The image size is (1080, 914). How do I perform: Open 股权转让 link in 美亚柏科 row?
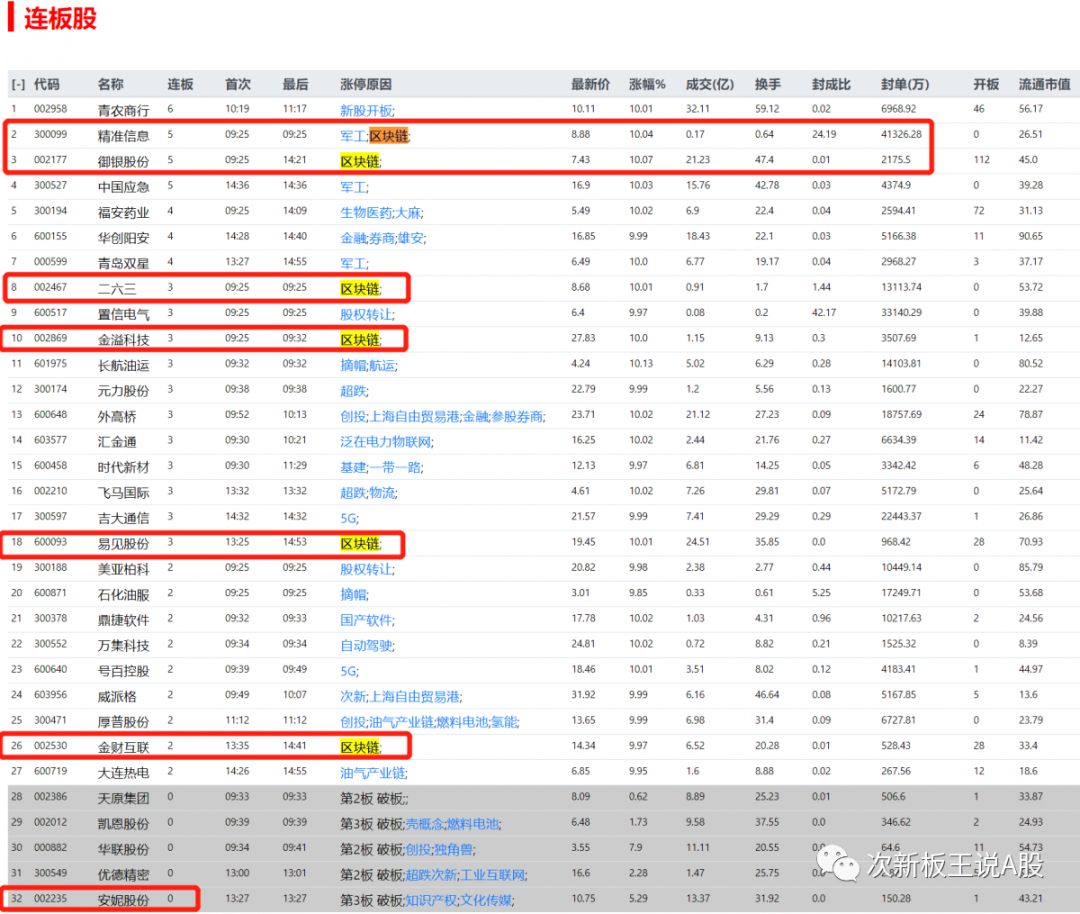click(x=367, y=569)
